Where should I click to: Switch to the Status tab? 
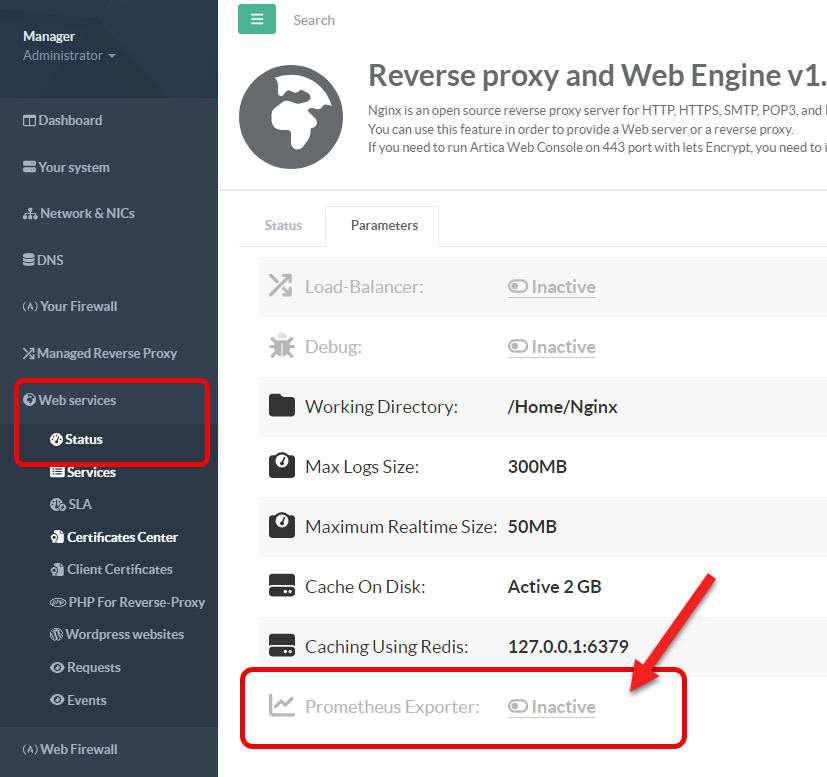283,225
